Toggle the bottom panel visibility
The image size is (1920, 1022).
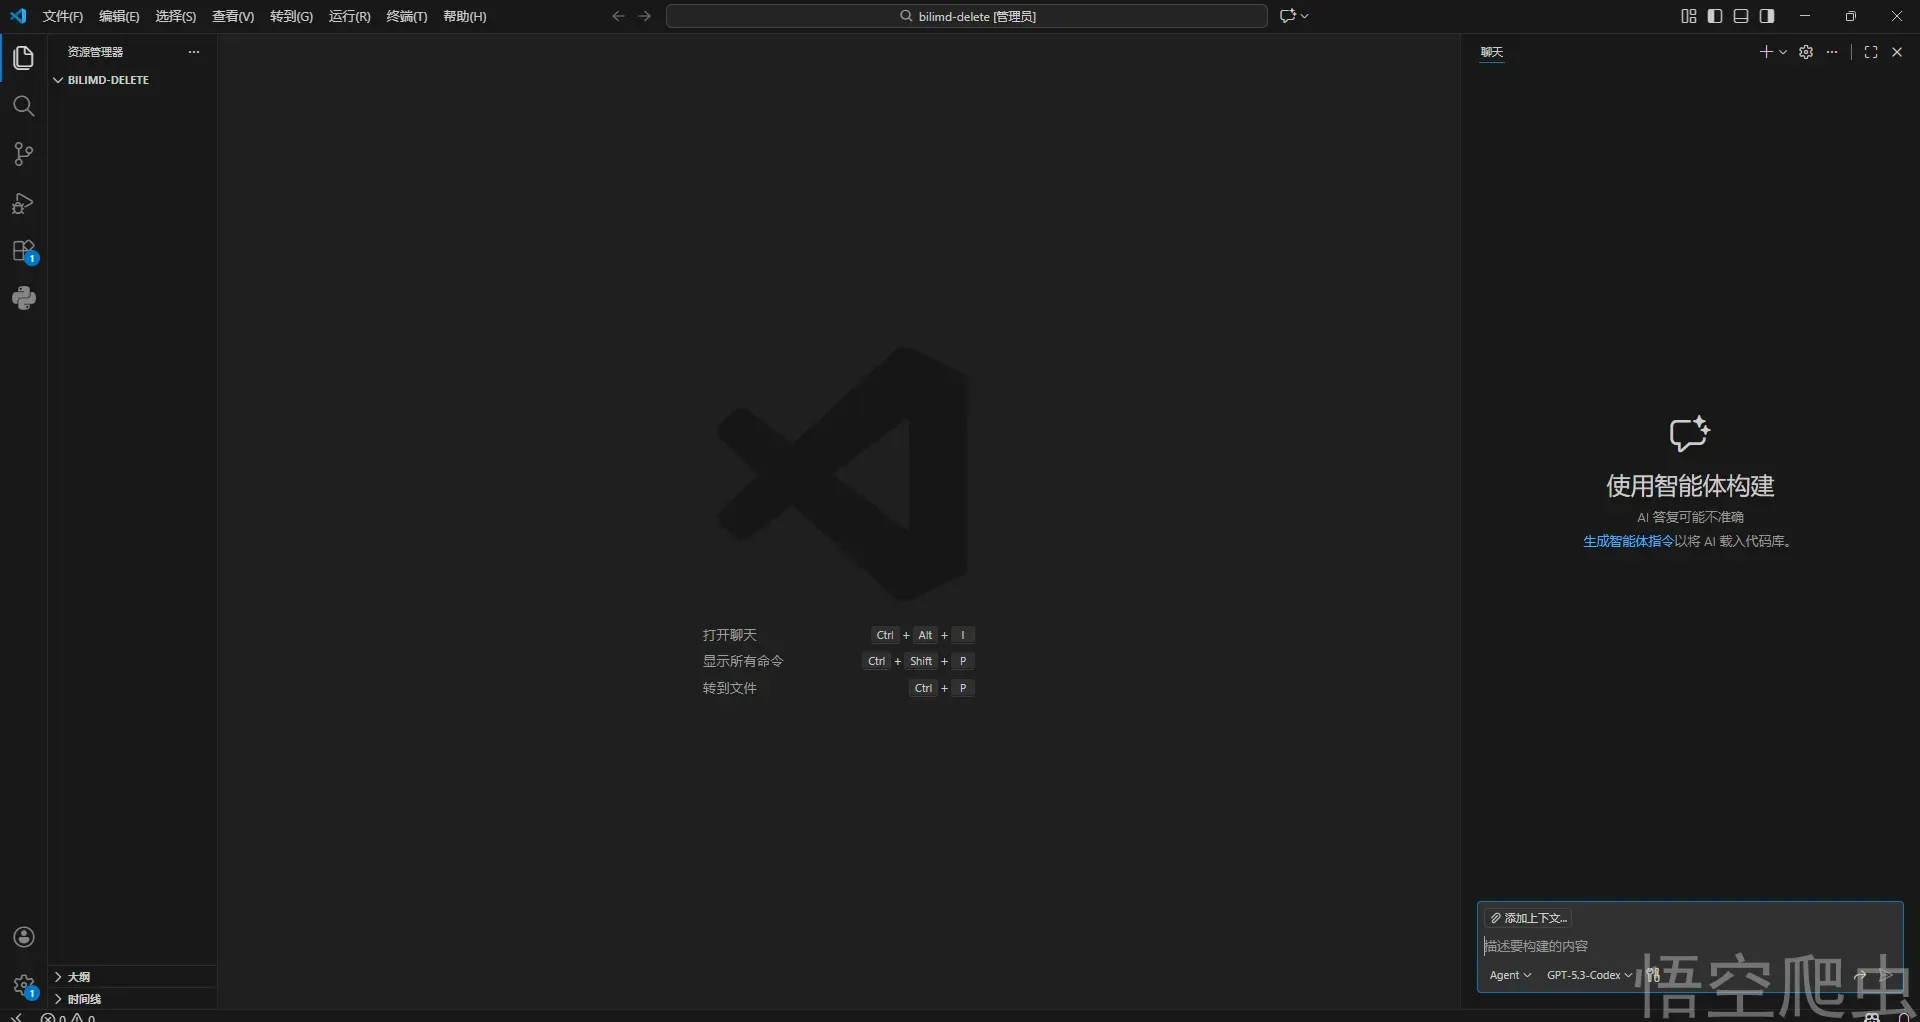[1741, 16]
